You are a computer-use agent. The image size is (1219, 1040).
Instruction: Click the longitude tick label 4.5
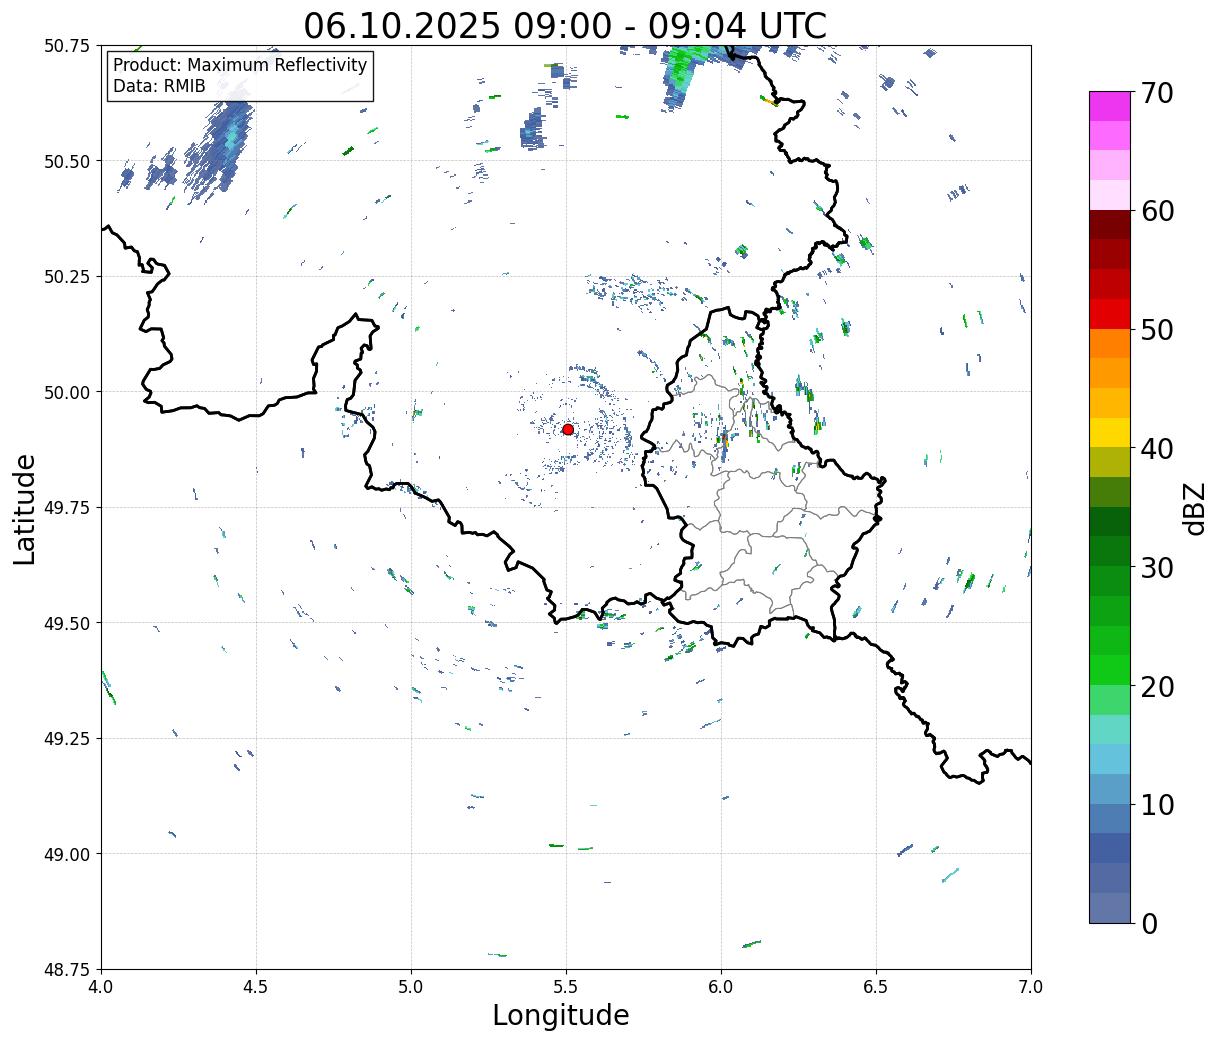256,987
